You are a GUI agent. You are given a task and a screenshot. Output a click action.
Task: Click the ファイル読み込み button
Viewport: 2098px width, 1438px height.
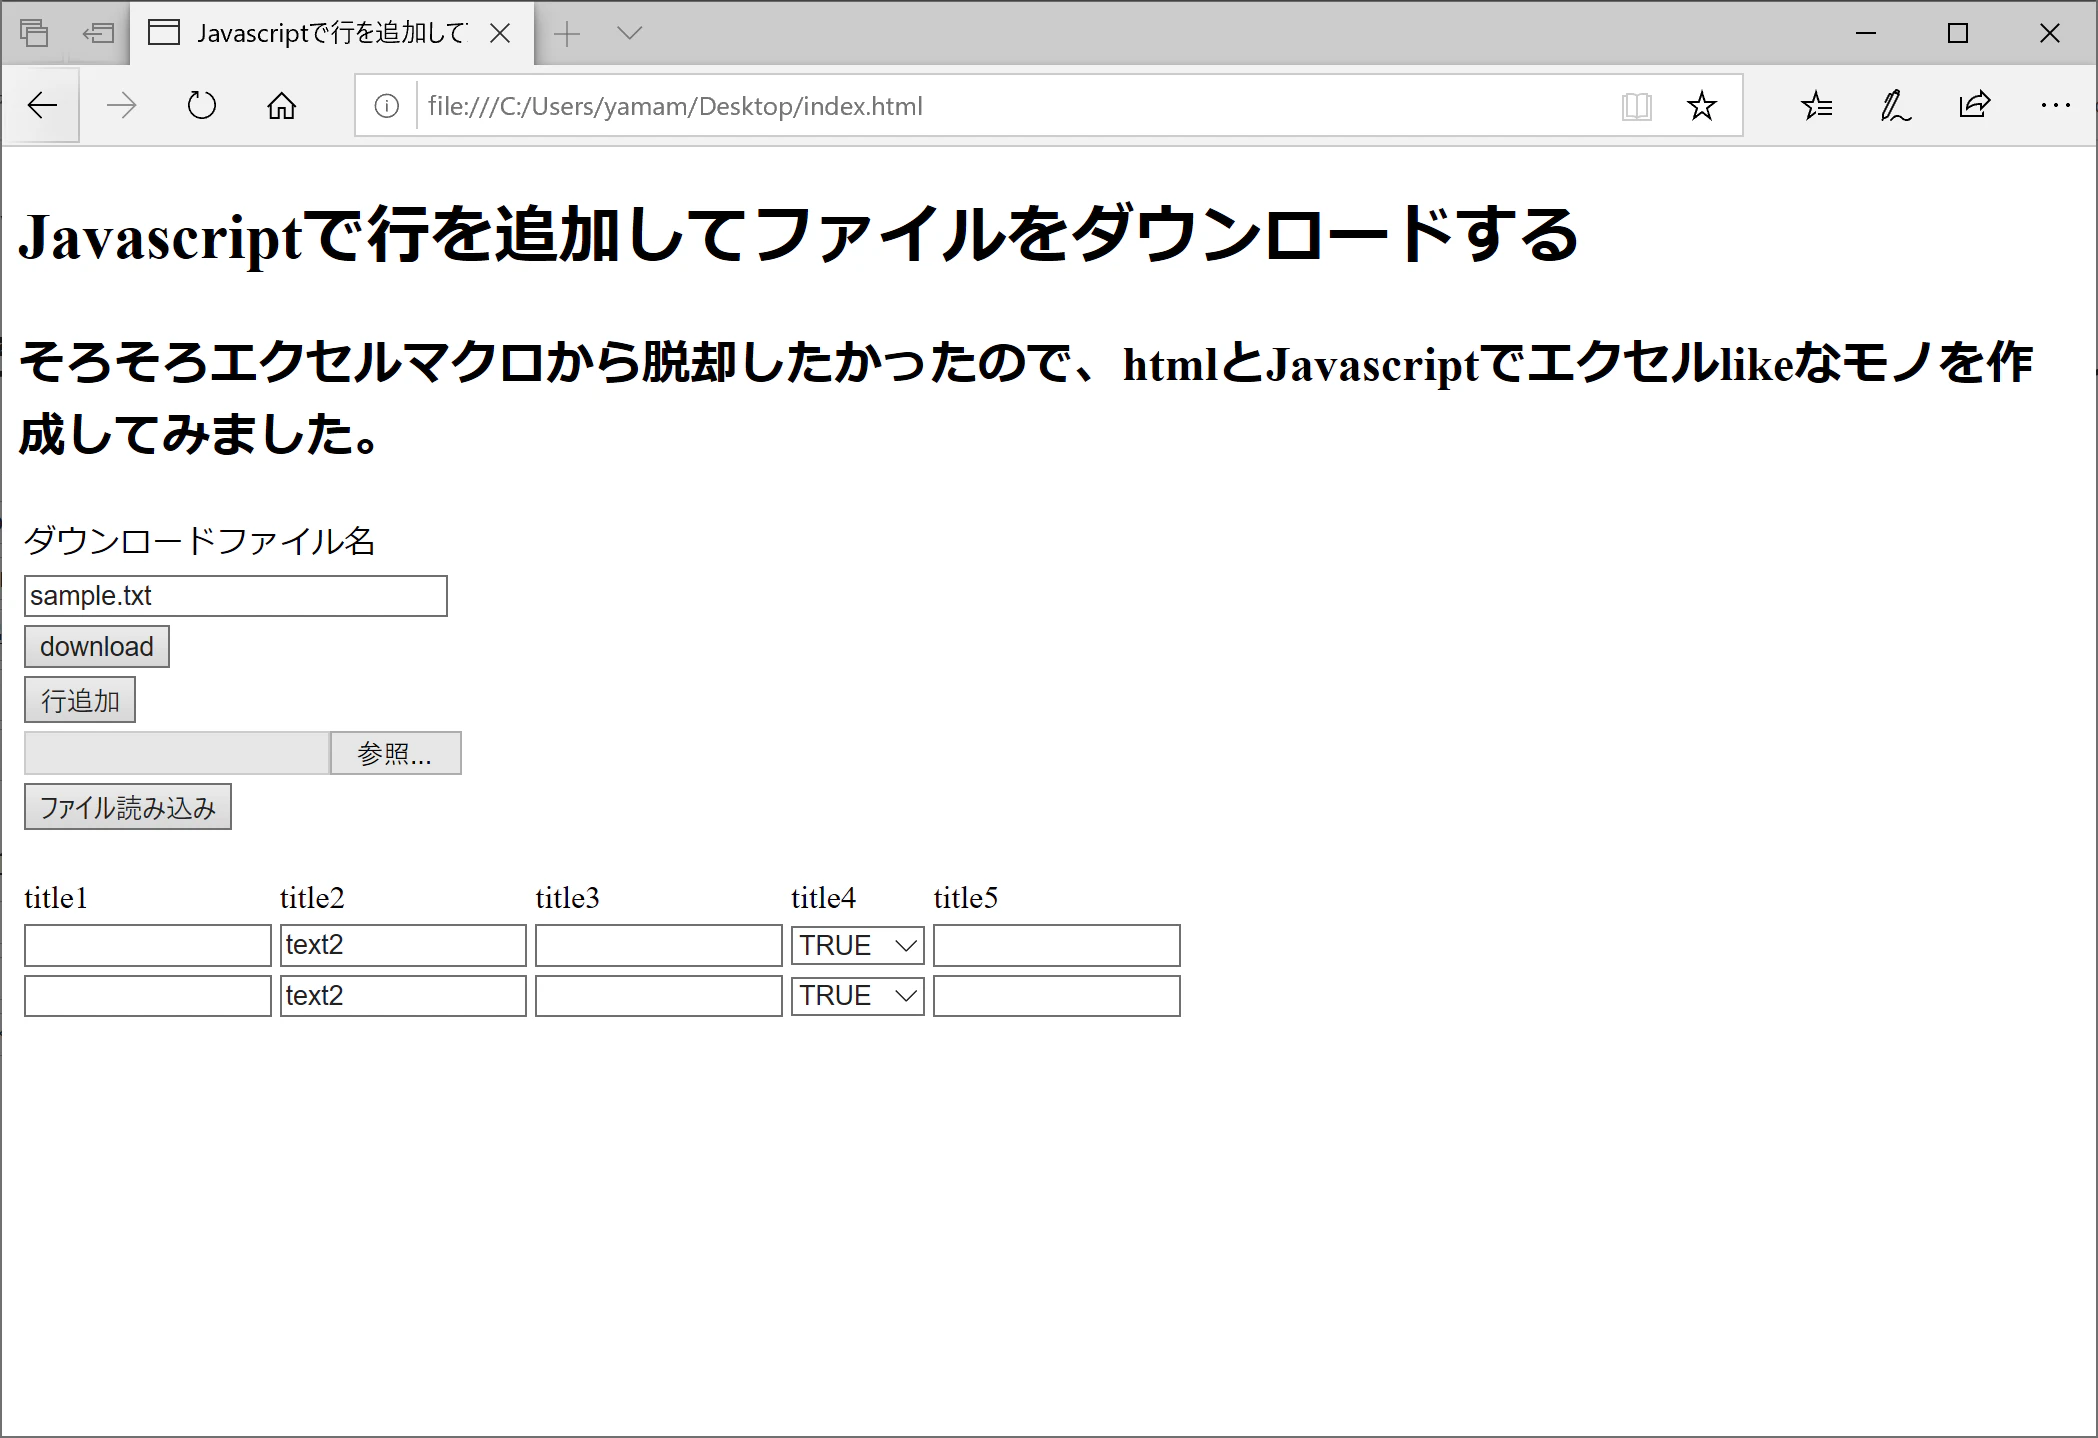[128, 807]
